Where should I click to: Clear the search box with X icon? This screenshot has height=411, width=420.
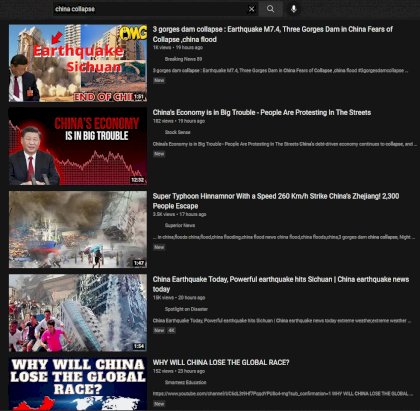pos(252,9)
